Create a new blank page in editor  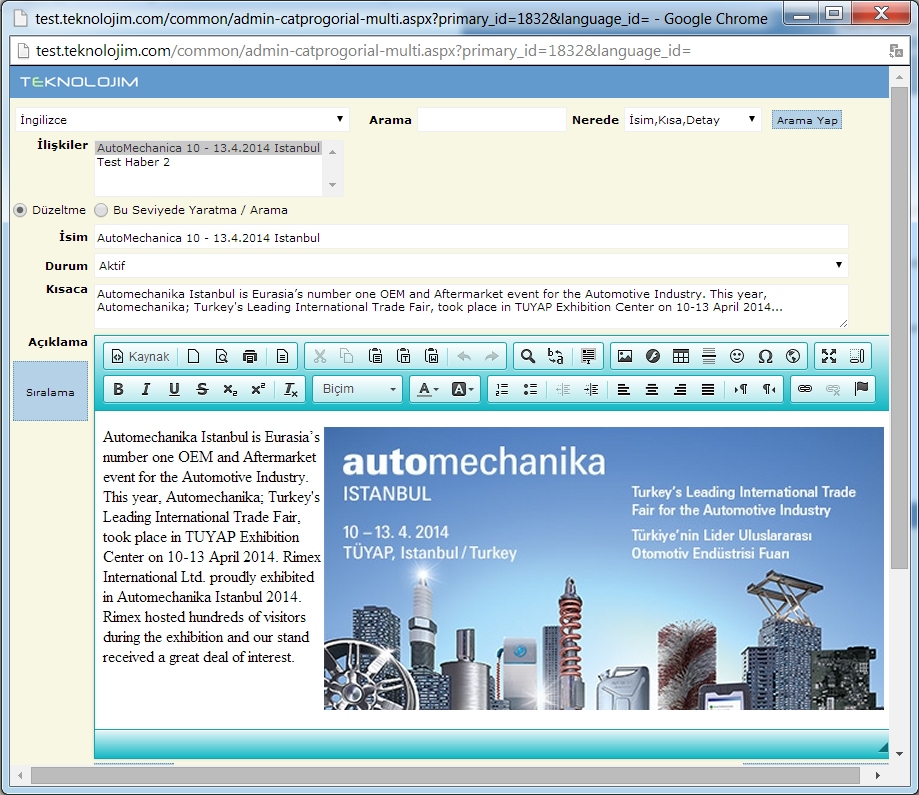[x=193, y=356]
